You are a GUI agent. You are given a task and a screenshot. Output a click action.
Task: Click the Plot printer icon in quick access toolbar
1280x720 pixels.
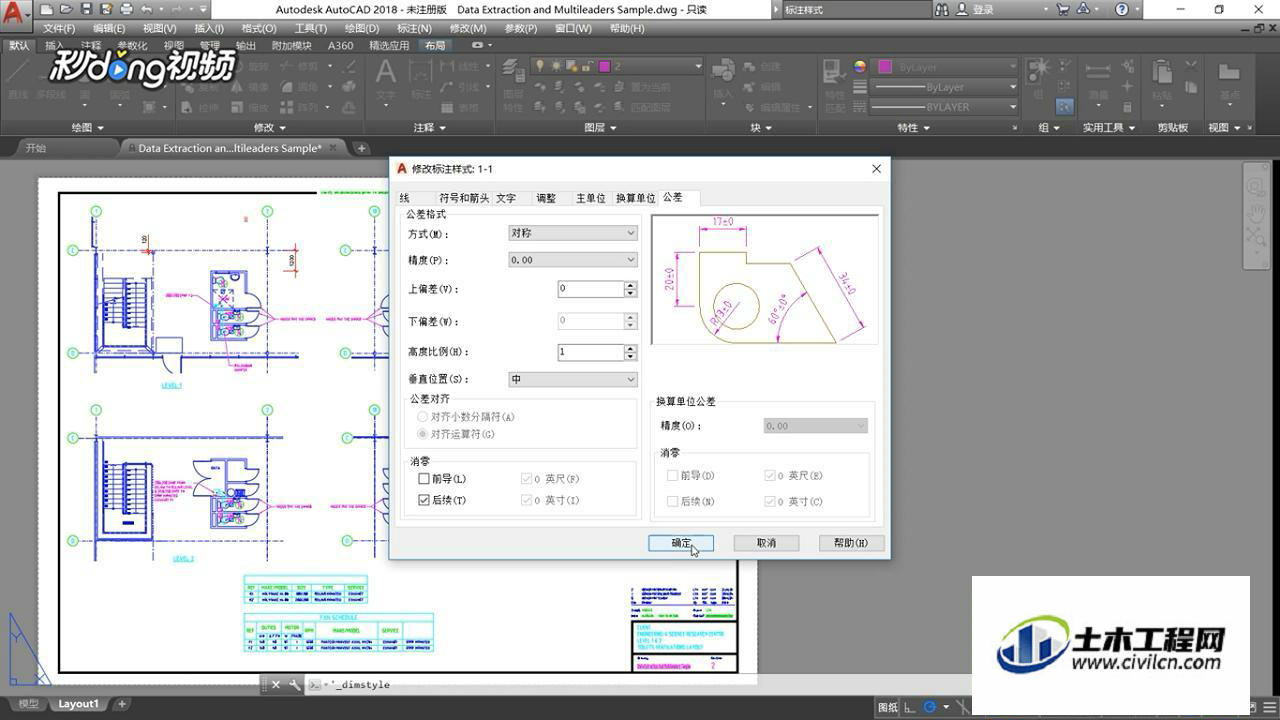tap(126, 9)
